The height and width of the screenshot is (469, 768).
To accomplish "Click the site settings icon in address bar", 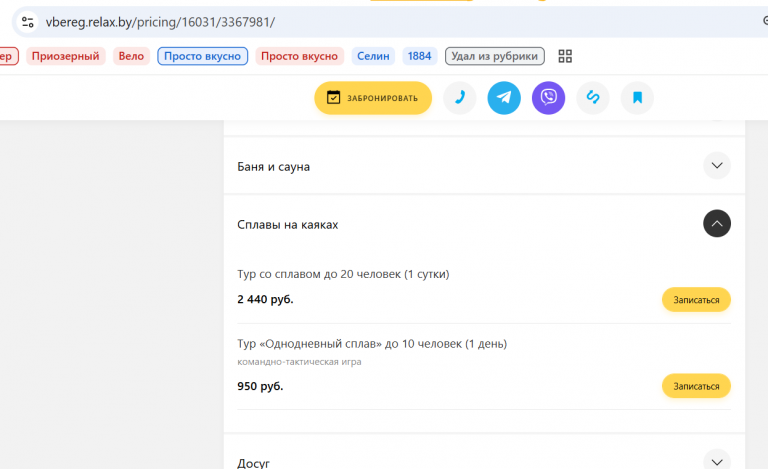I will [27, 22].
